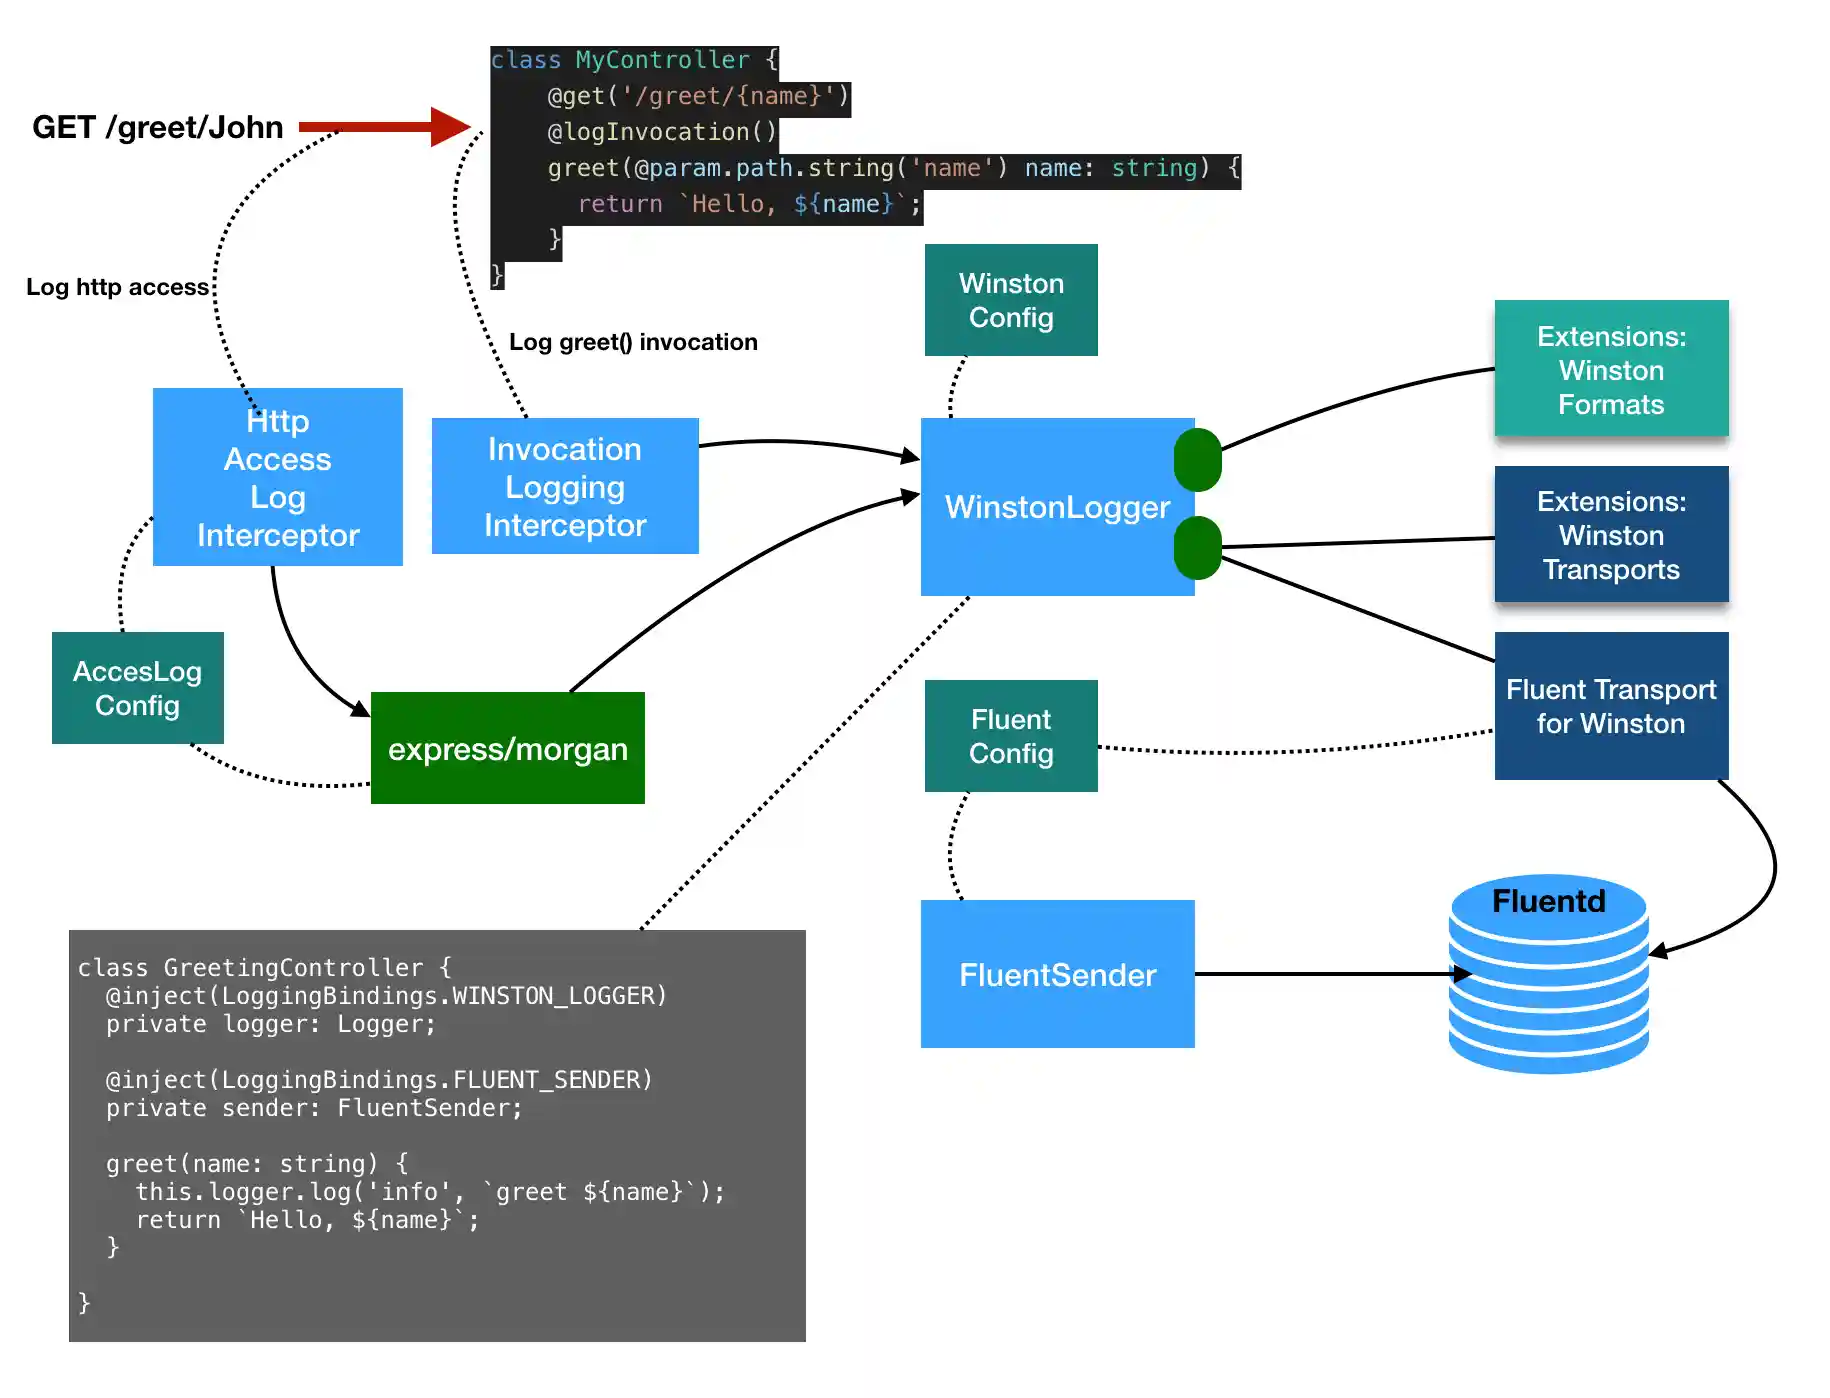
Task: Click the Log greet() invocation label
Action: coord(633,341)
